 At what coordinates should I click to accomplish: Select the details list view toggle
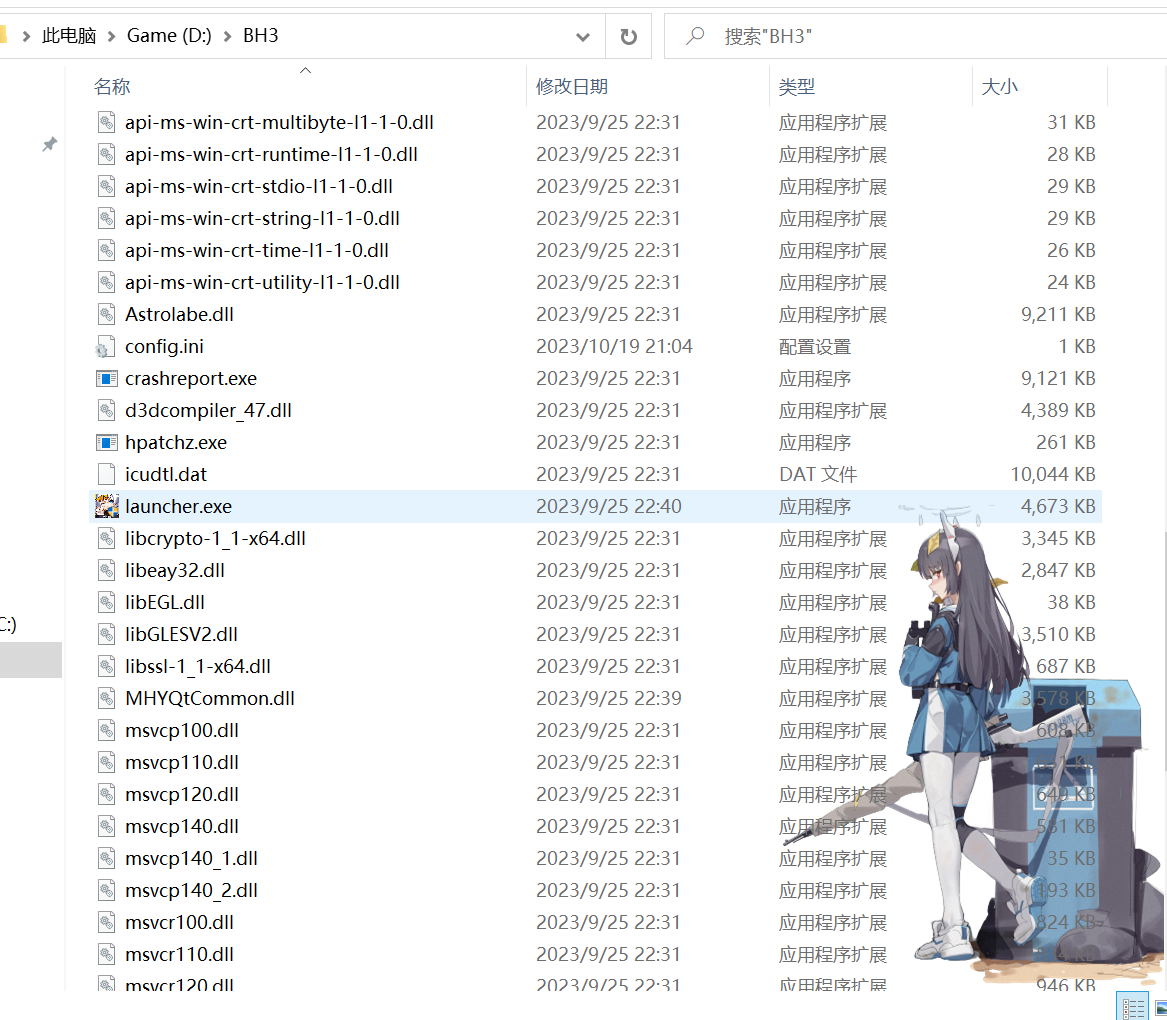click(1133, 1007)
